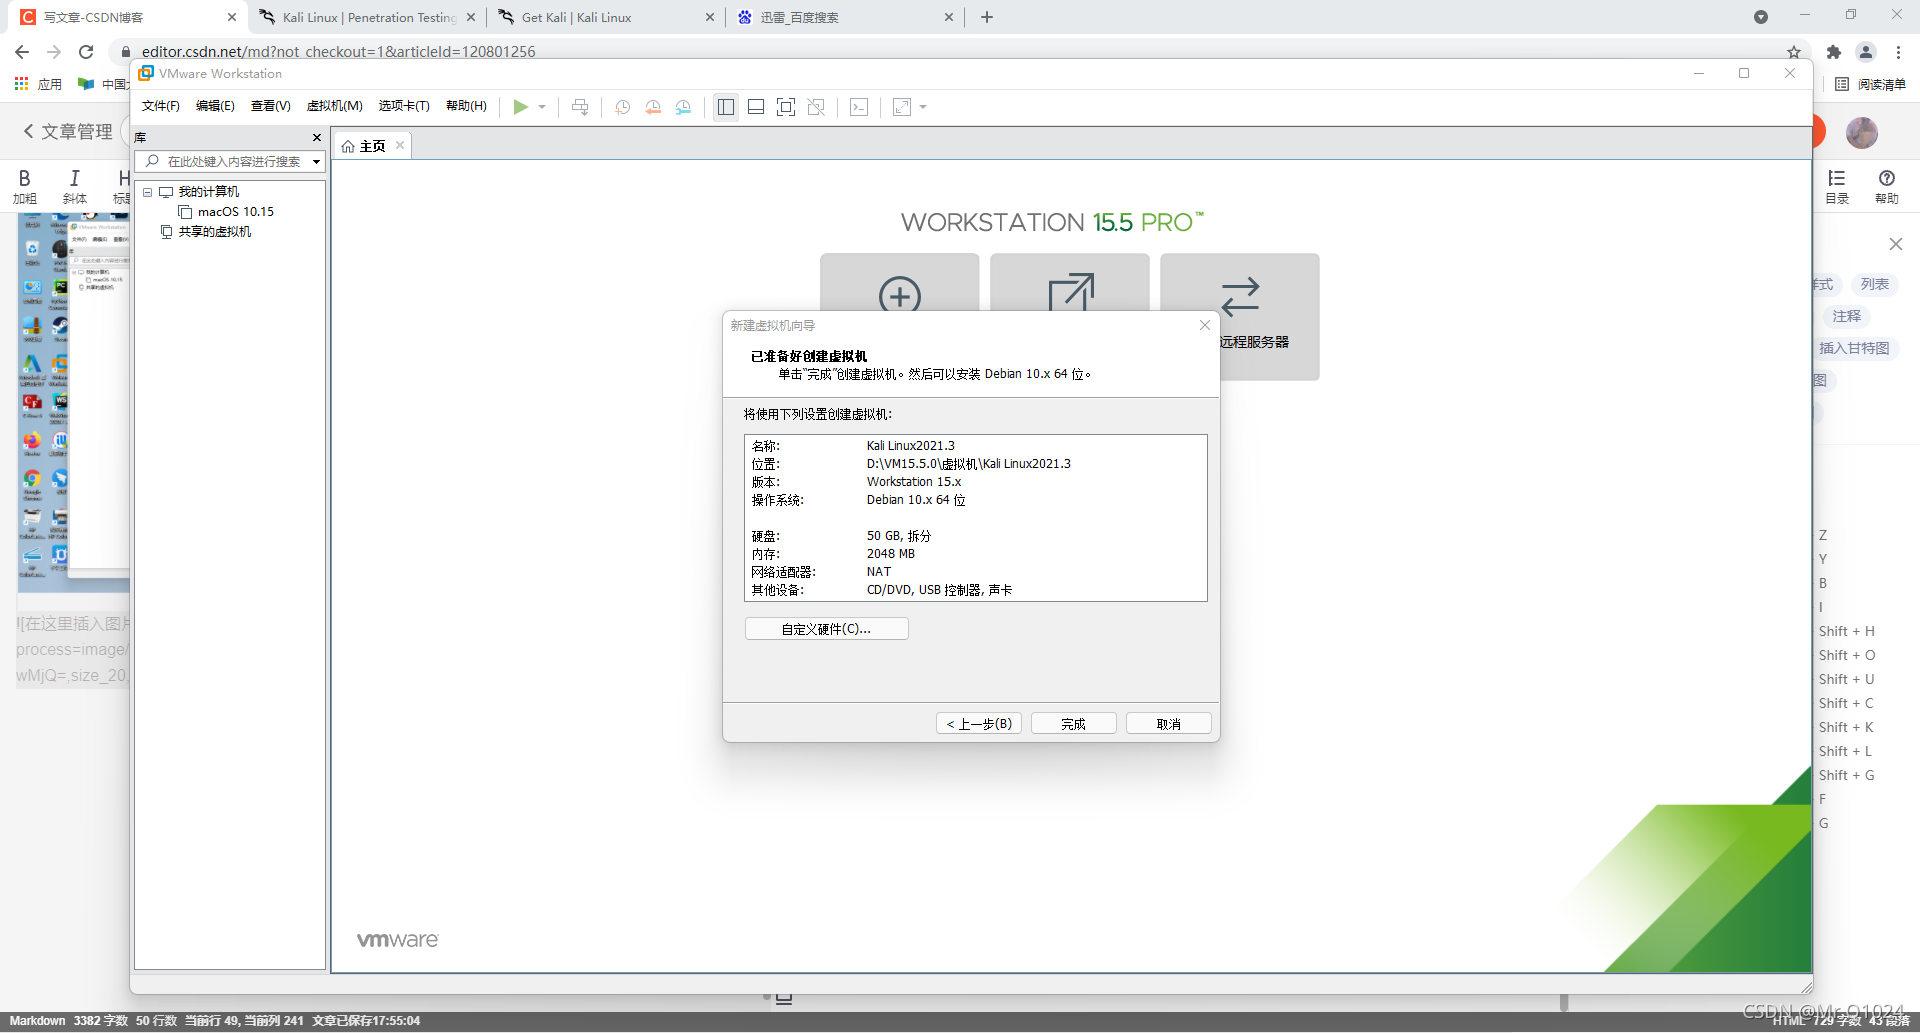This screenshot has width=1920, height=1033.
Task: Open the 编辑(E) menu in VMware
Action: pos(215,106)
